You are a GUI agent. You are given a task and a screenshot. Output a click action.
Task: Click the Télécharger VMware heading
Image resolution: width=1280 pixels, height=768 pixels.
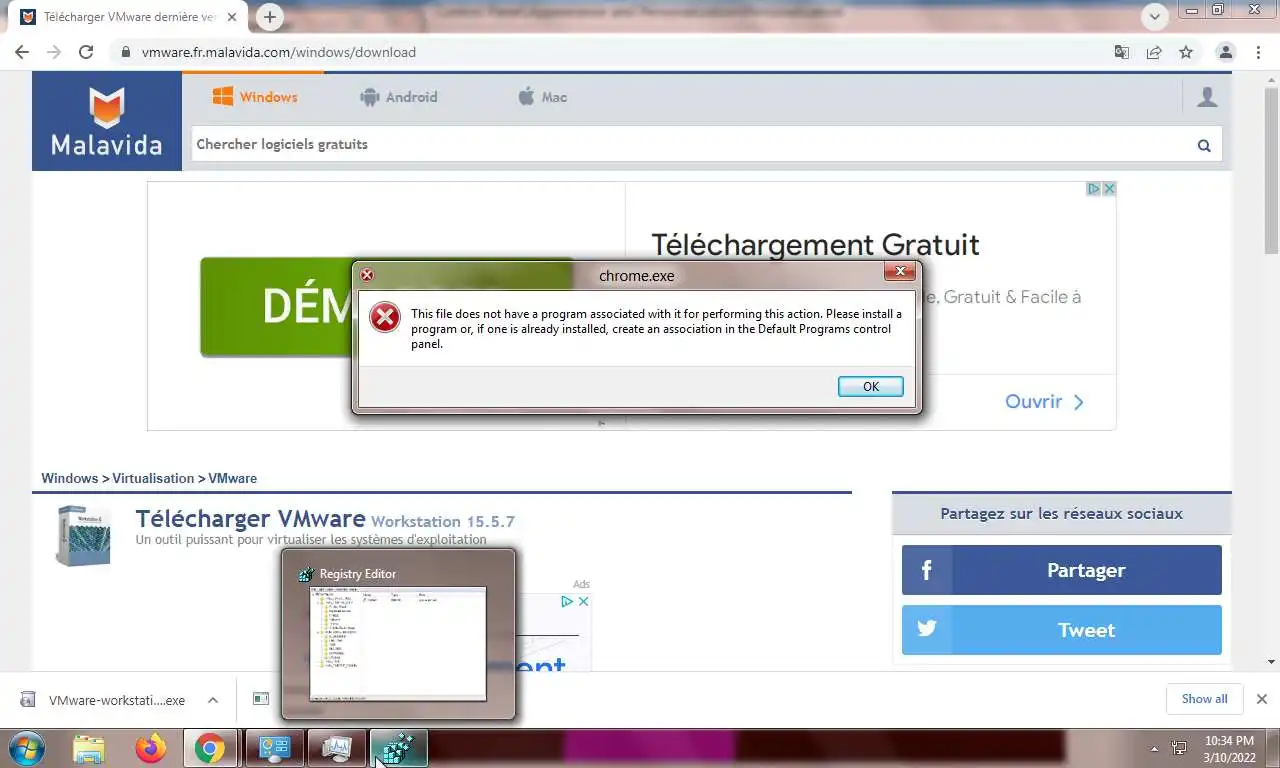click(250, 519)
